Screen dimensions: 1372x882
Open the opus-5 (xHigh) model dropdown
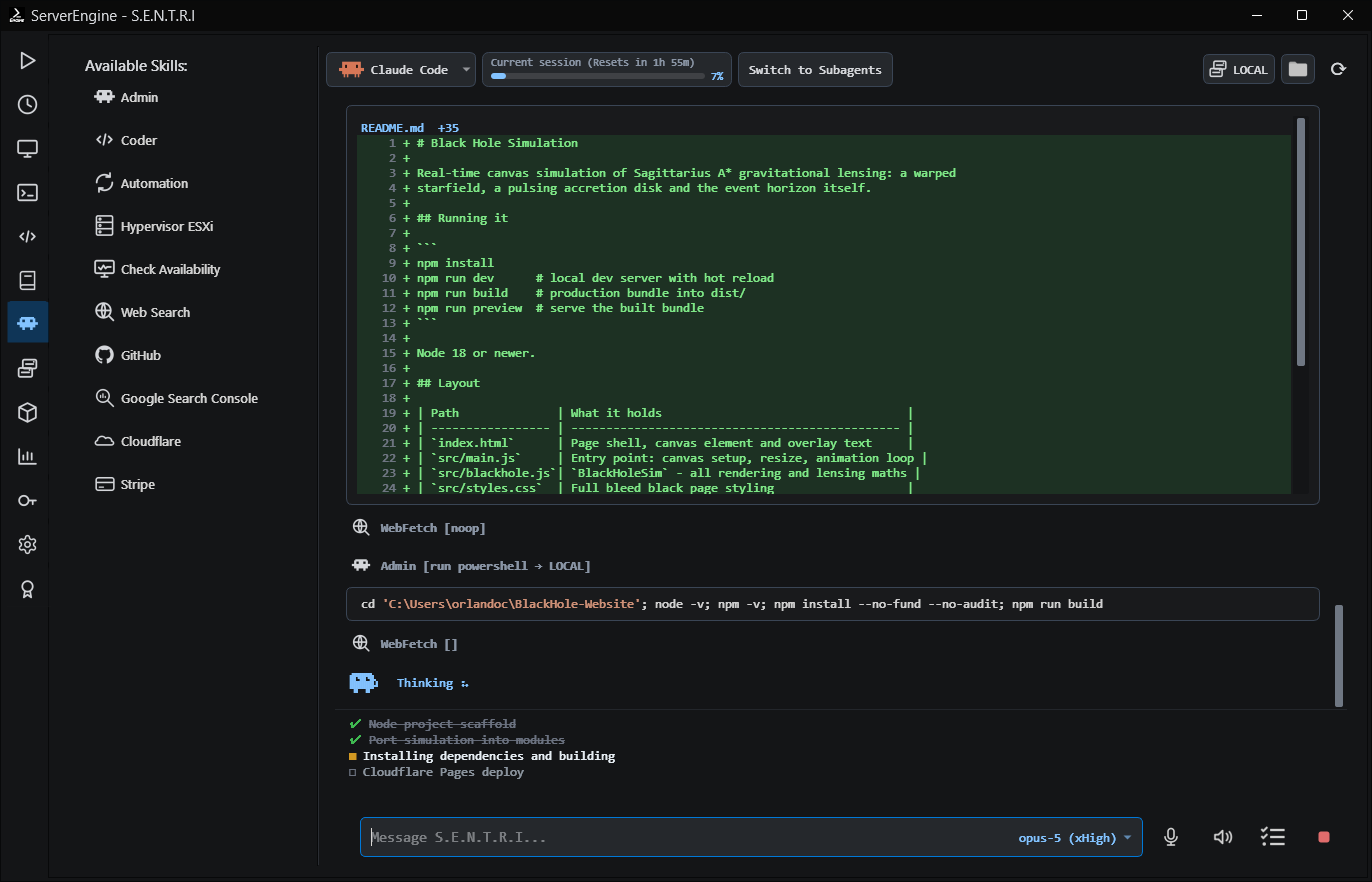click(1075, 838)
